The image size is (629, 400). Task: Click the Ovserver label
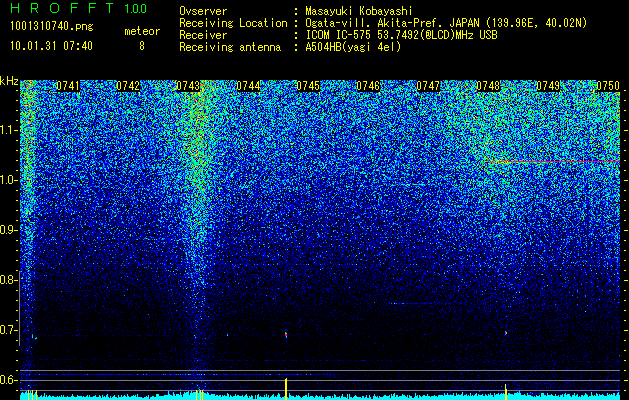coord(203,11)
